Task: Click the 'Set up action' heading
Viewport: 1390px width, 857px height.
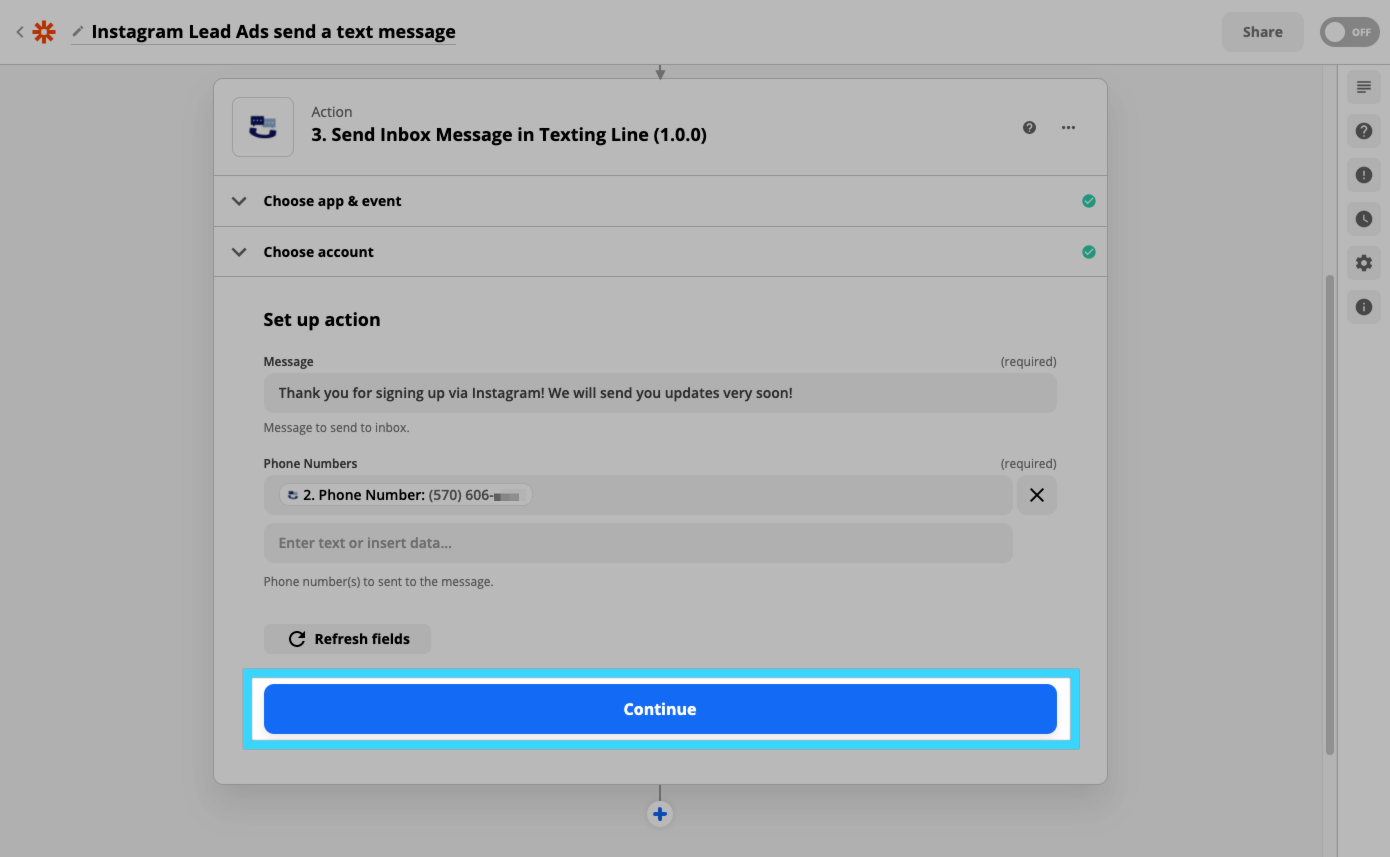Action: click(322, 320)
